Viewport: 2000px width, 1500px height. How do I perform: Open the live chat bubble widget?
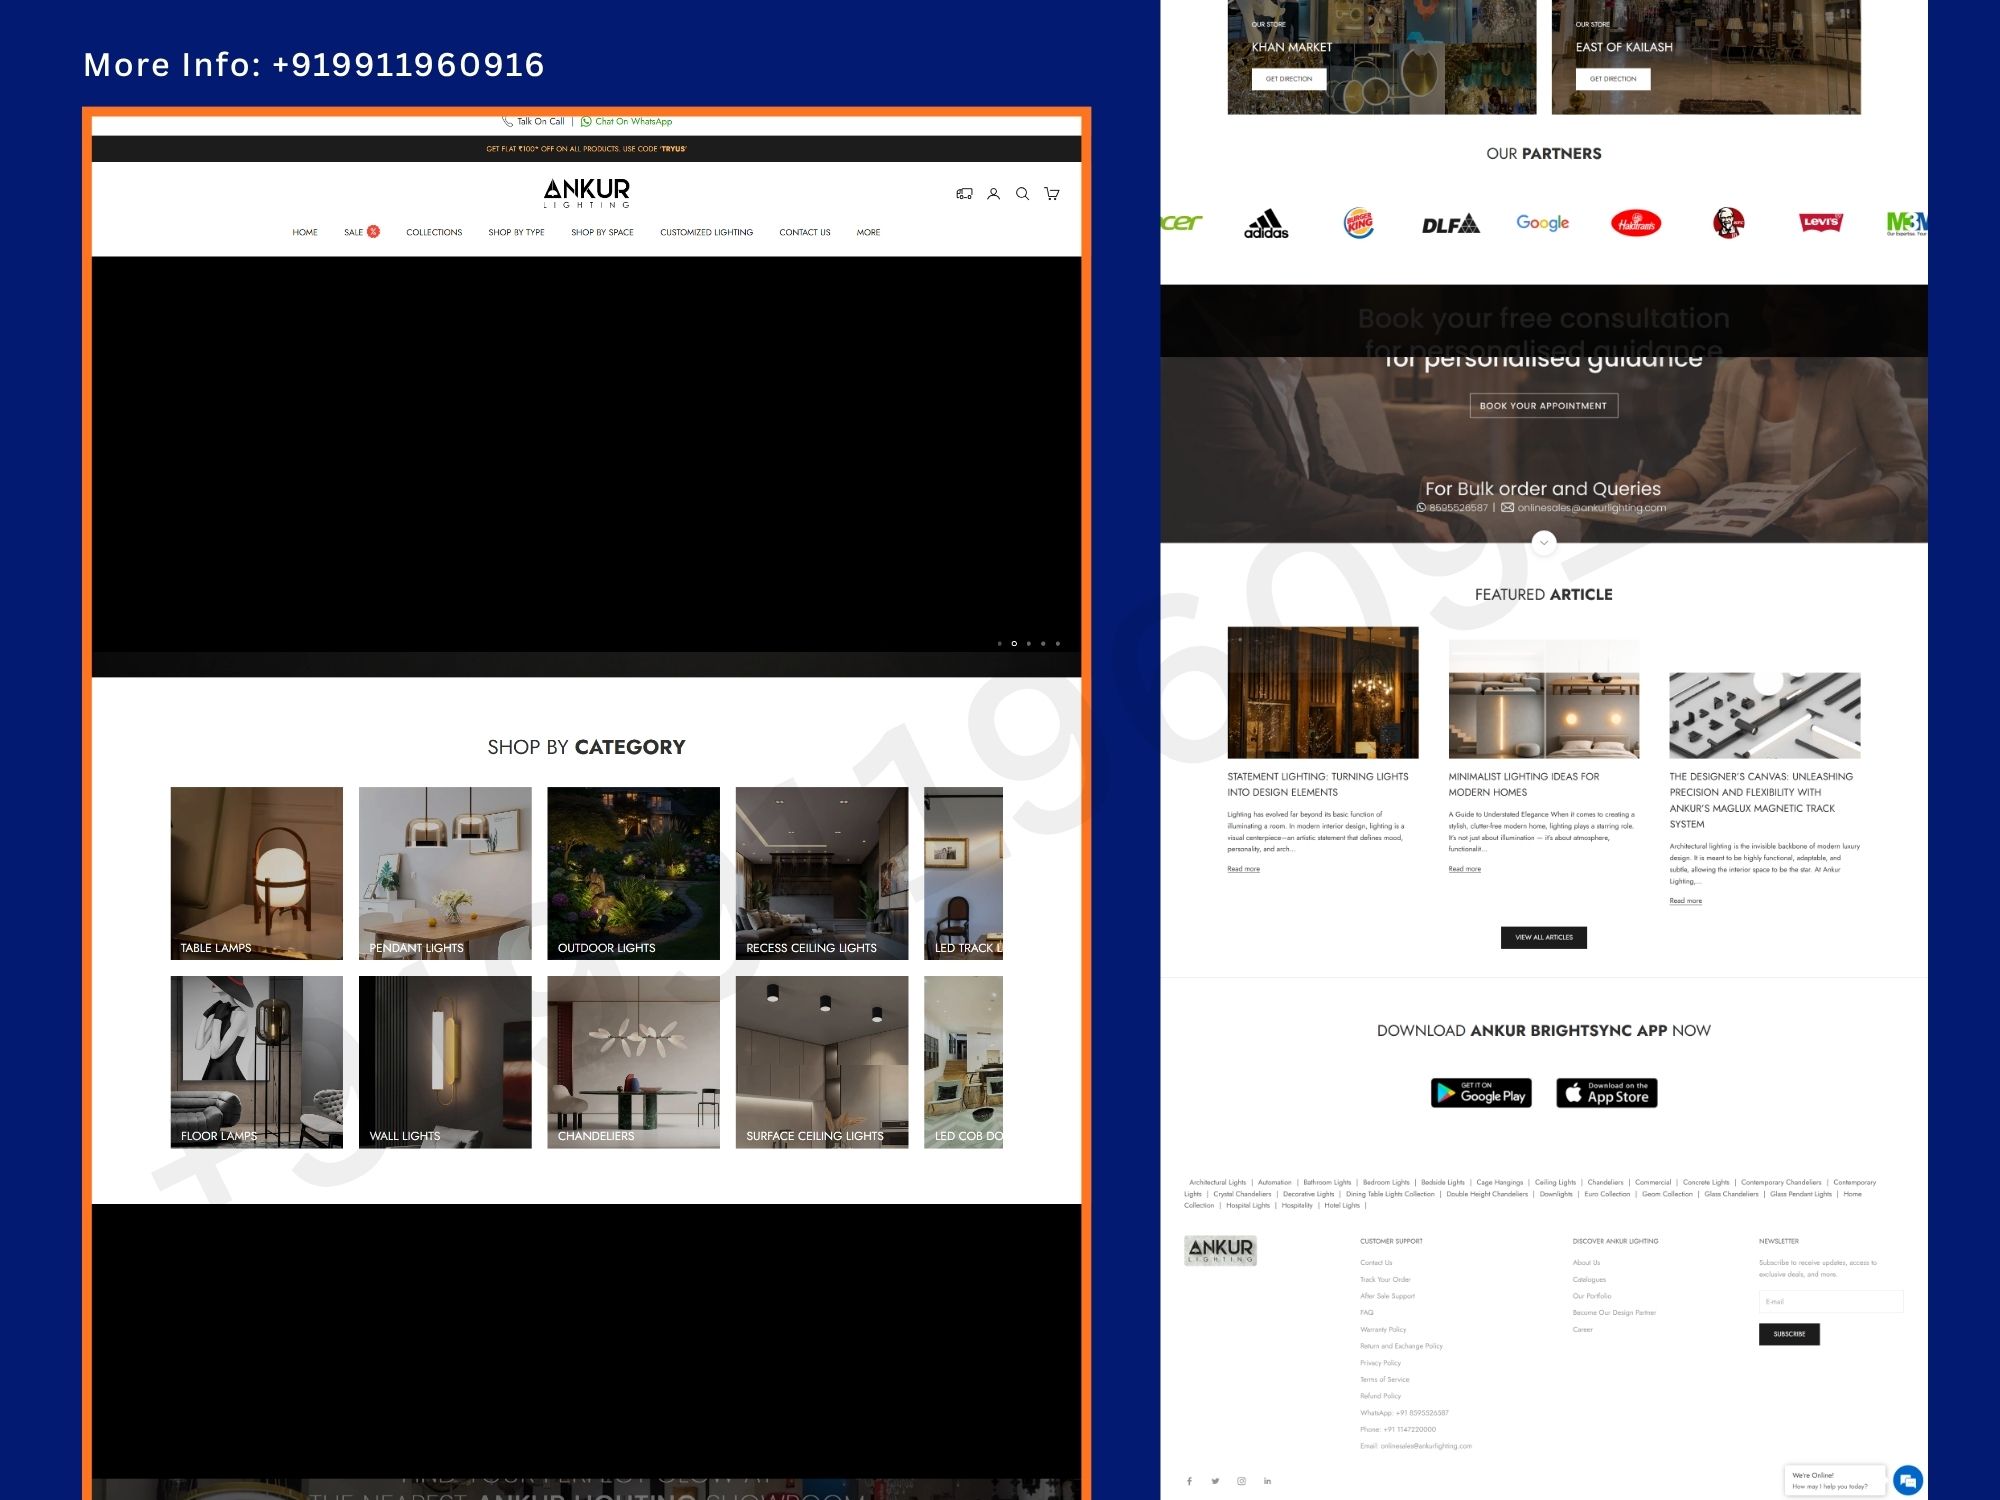point(1910,1480)
